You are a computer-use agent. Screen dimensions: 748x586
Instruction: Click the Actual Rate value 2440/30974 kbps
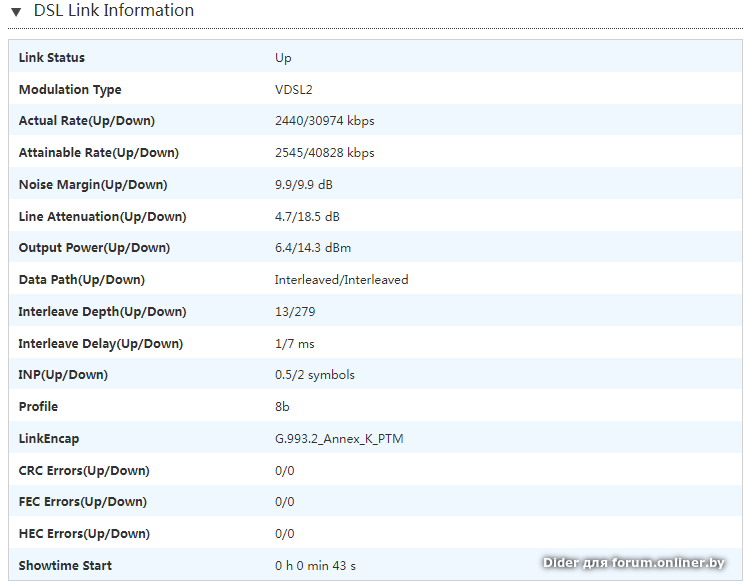pos(324,121)
